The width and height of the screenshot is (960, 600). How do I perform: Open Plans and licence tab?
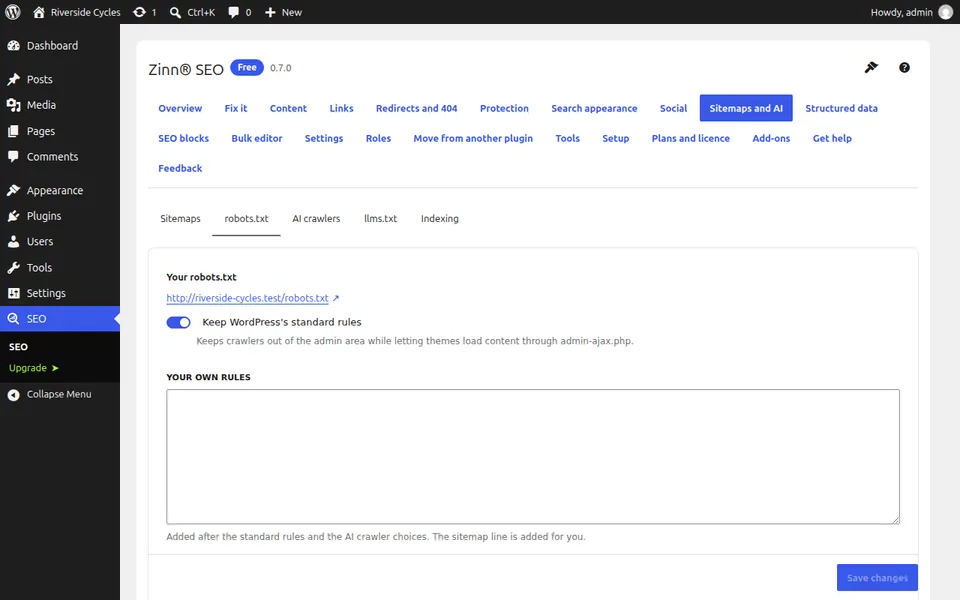click(x=691, y=138)
